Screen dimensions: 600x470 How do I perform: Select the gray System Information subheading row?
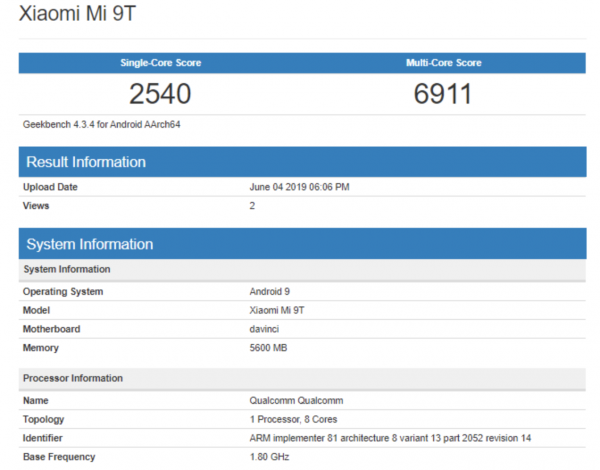(x=302, y=269)
